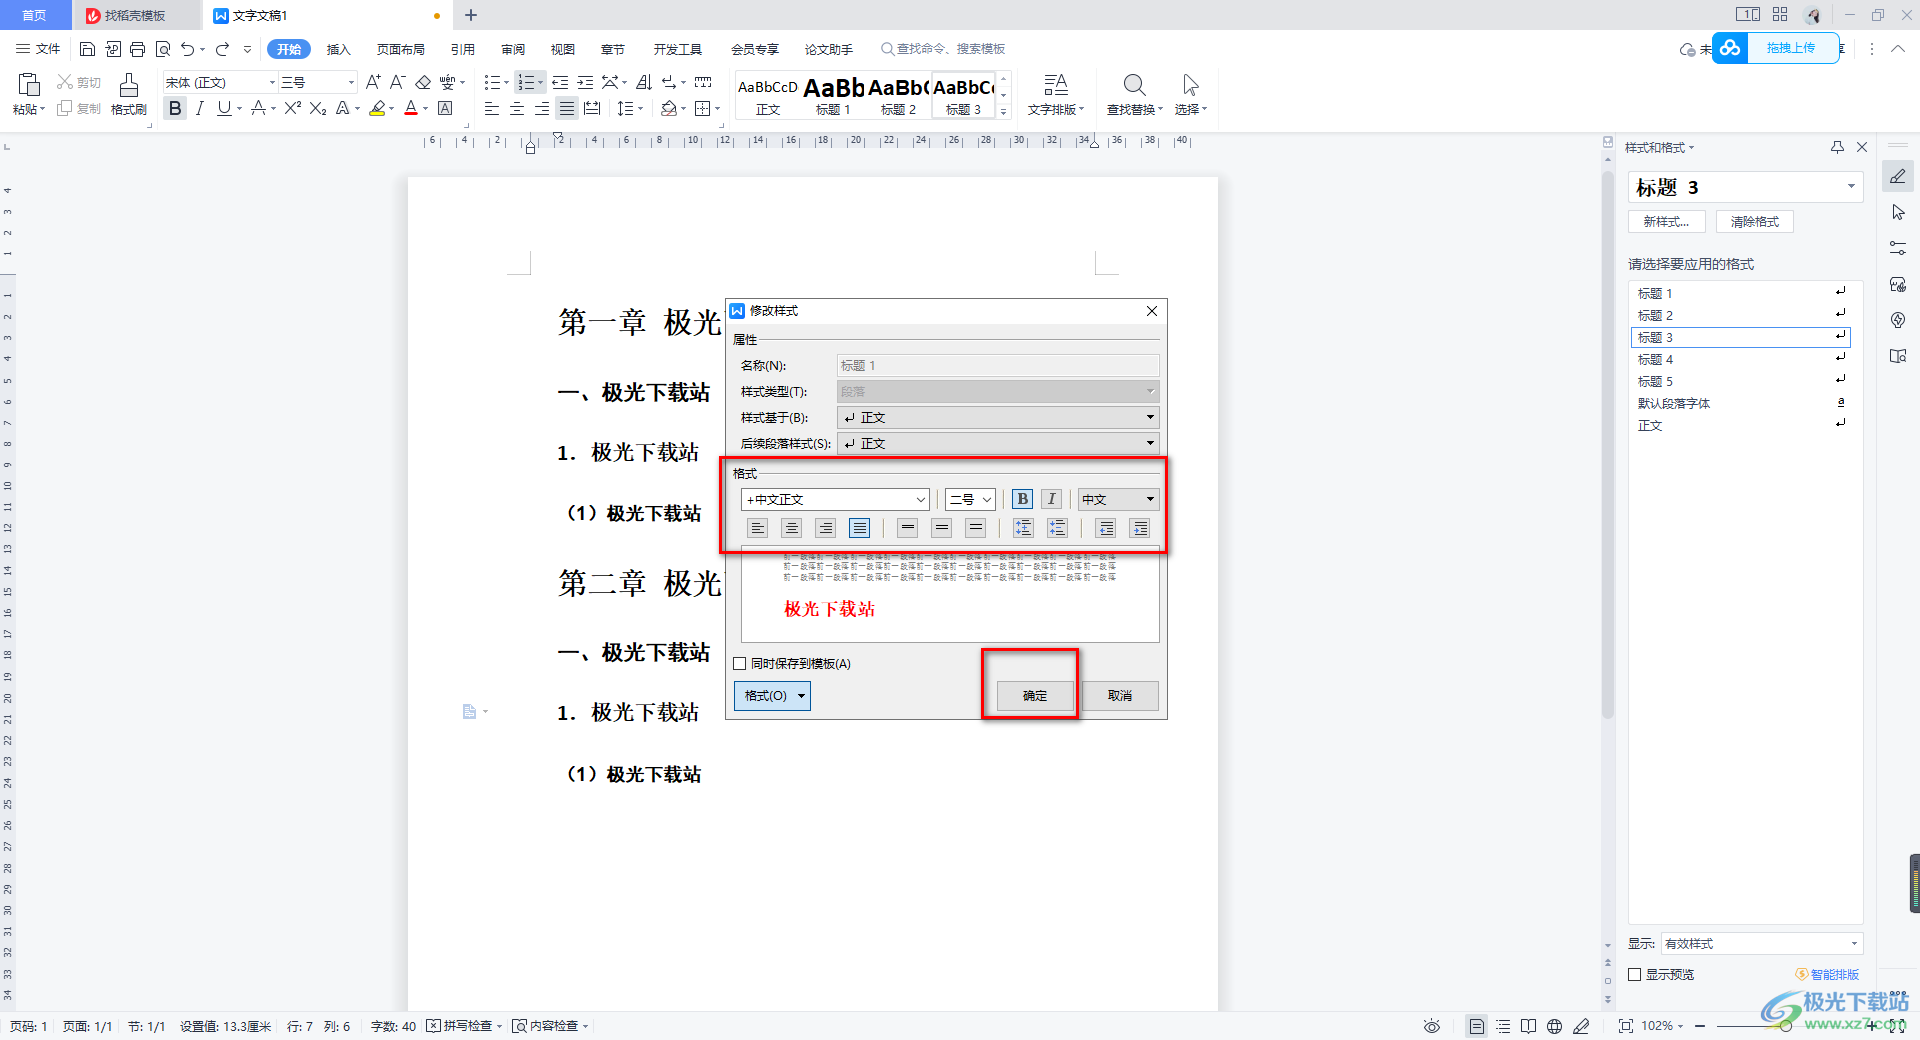This screenshot has width=1920, height=1040.
Task: Click the yellow highlight color button
Action: pyautogui.click(x=377, y=108)
